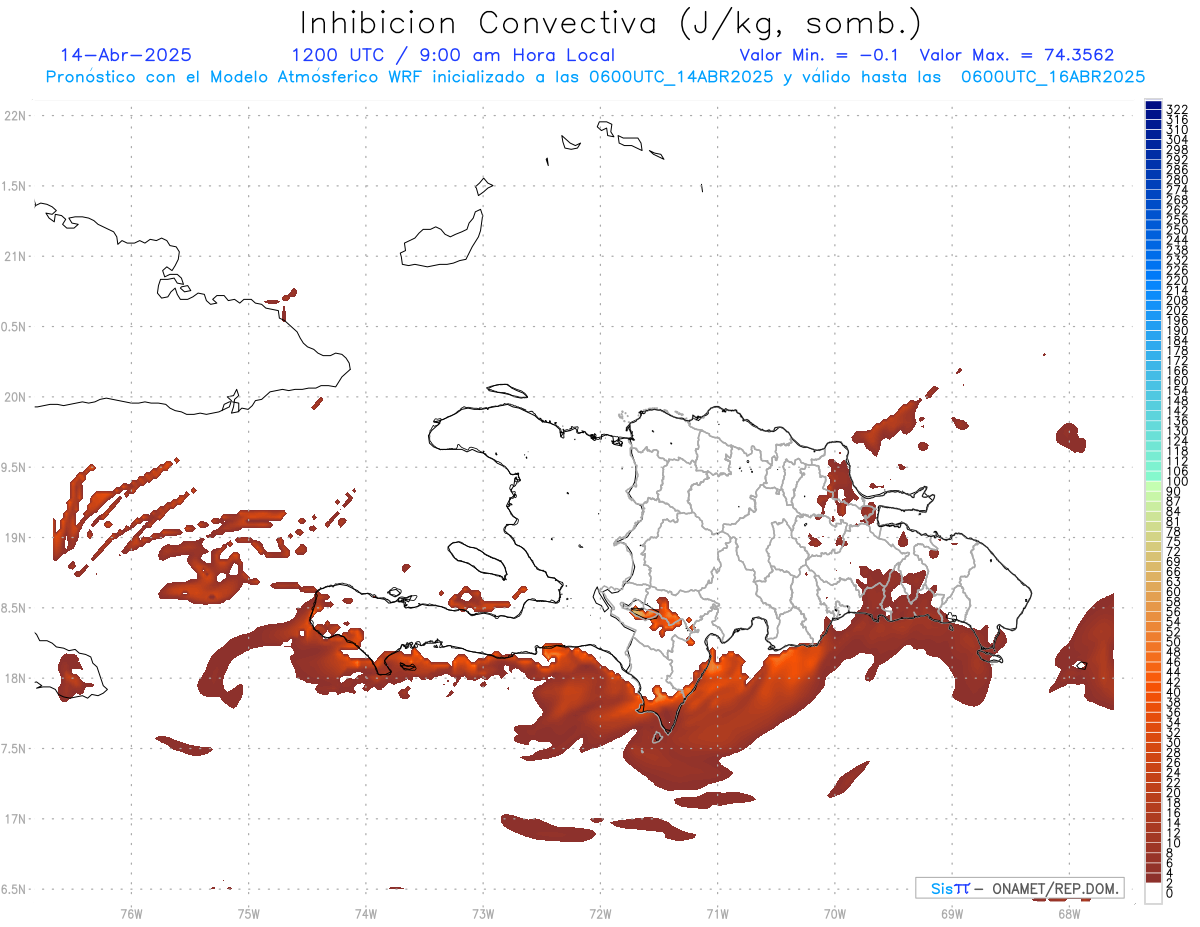Click the white swatch at the color scale bottom
1200x927 pixels.
pos(1153,894)
